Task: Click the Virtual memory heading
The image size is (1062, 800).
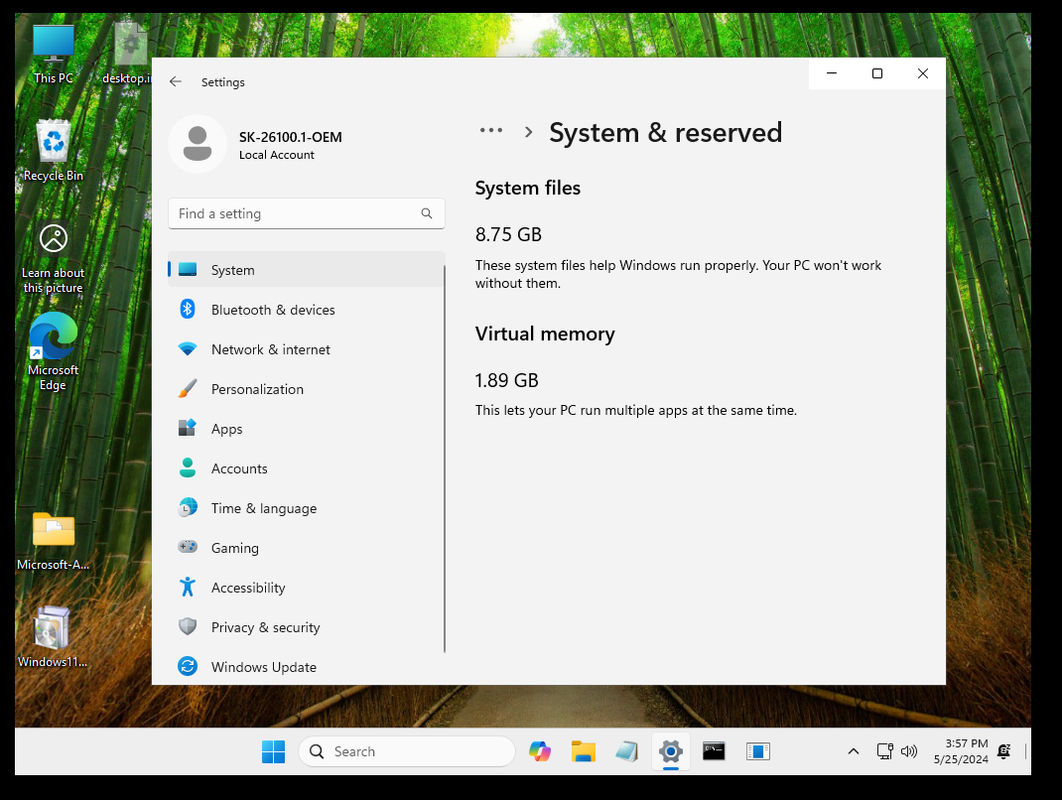Action: (x=545, y=334)
